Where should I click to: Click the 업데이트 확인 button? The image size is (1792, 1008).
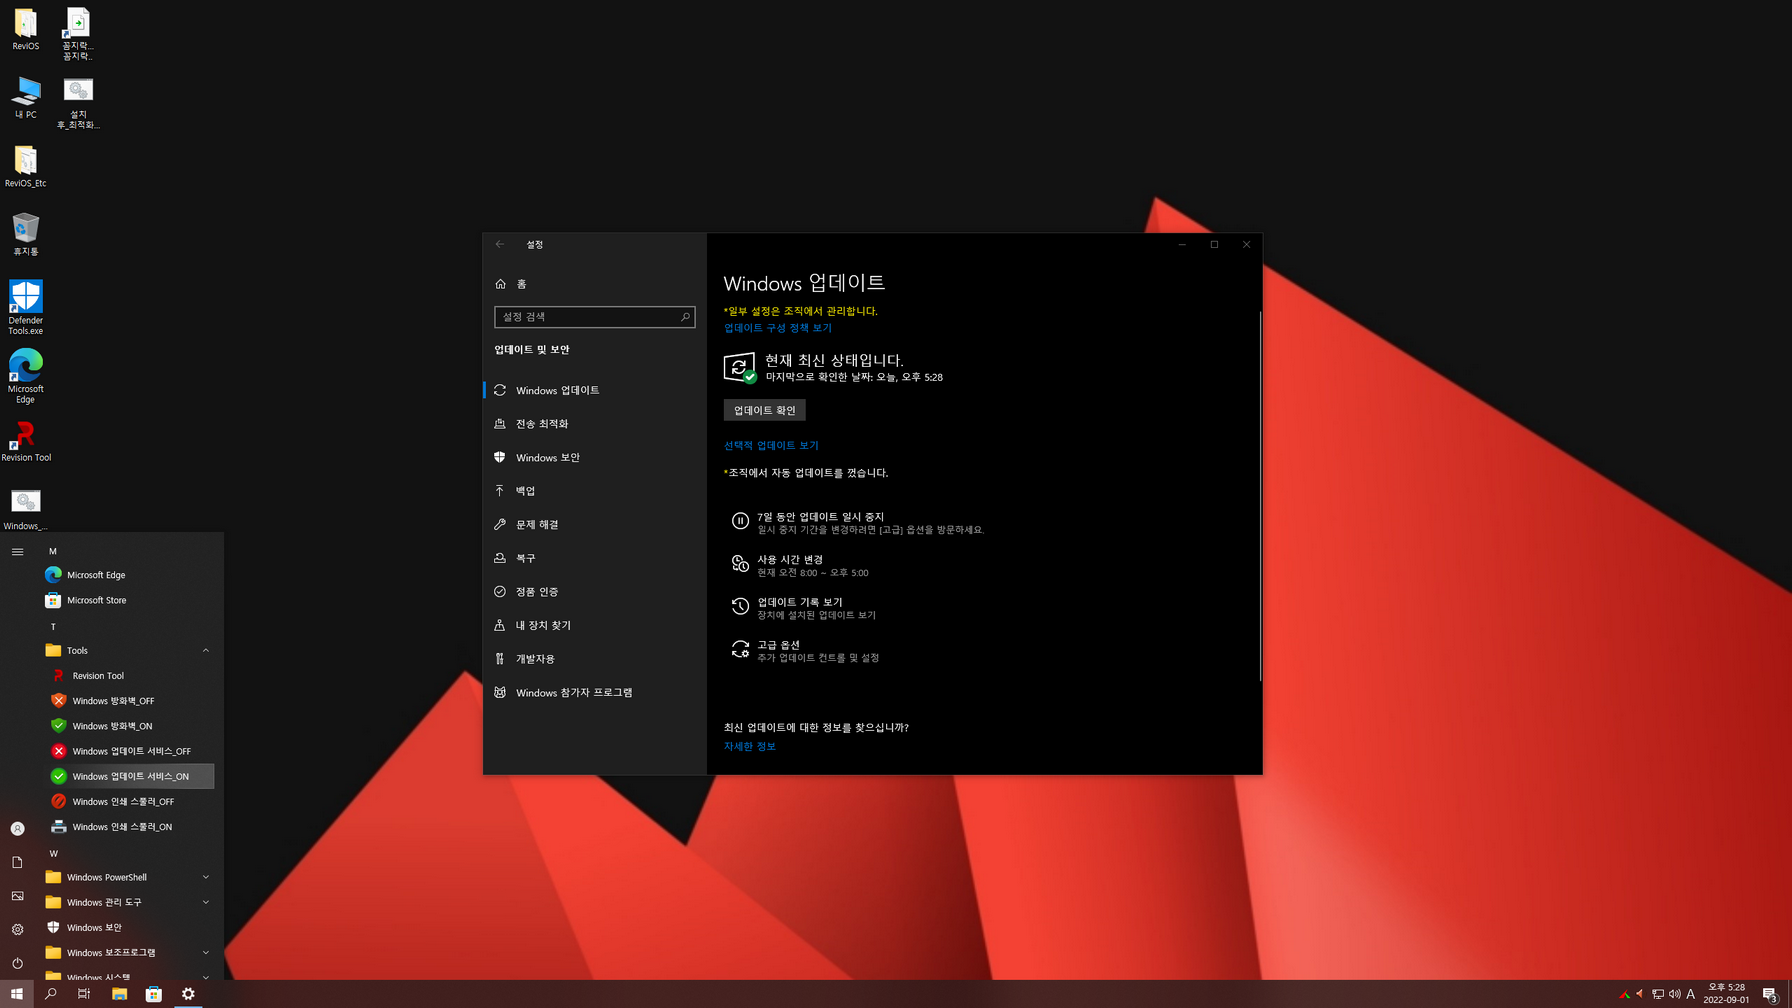(764, 410)
